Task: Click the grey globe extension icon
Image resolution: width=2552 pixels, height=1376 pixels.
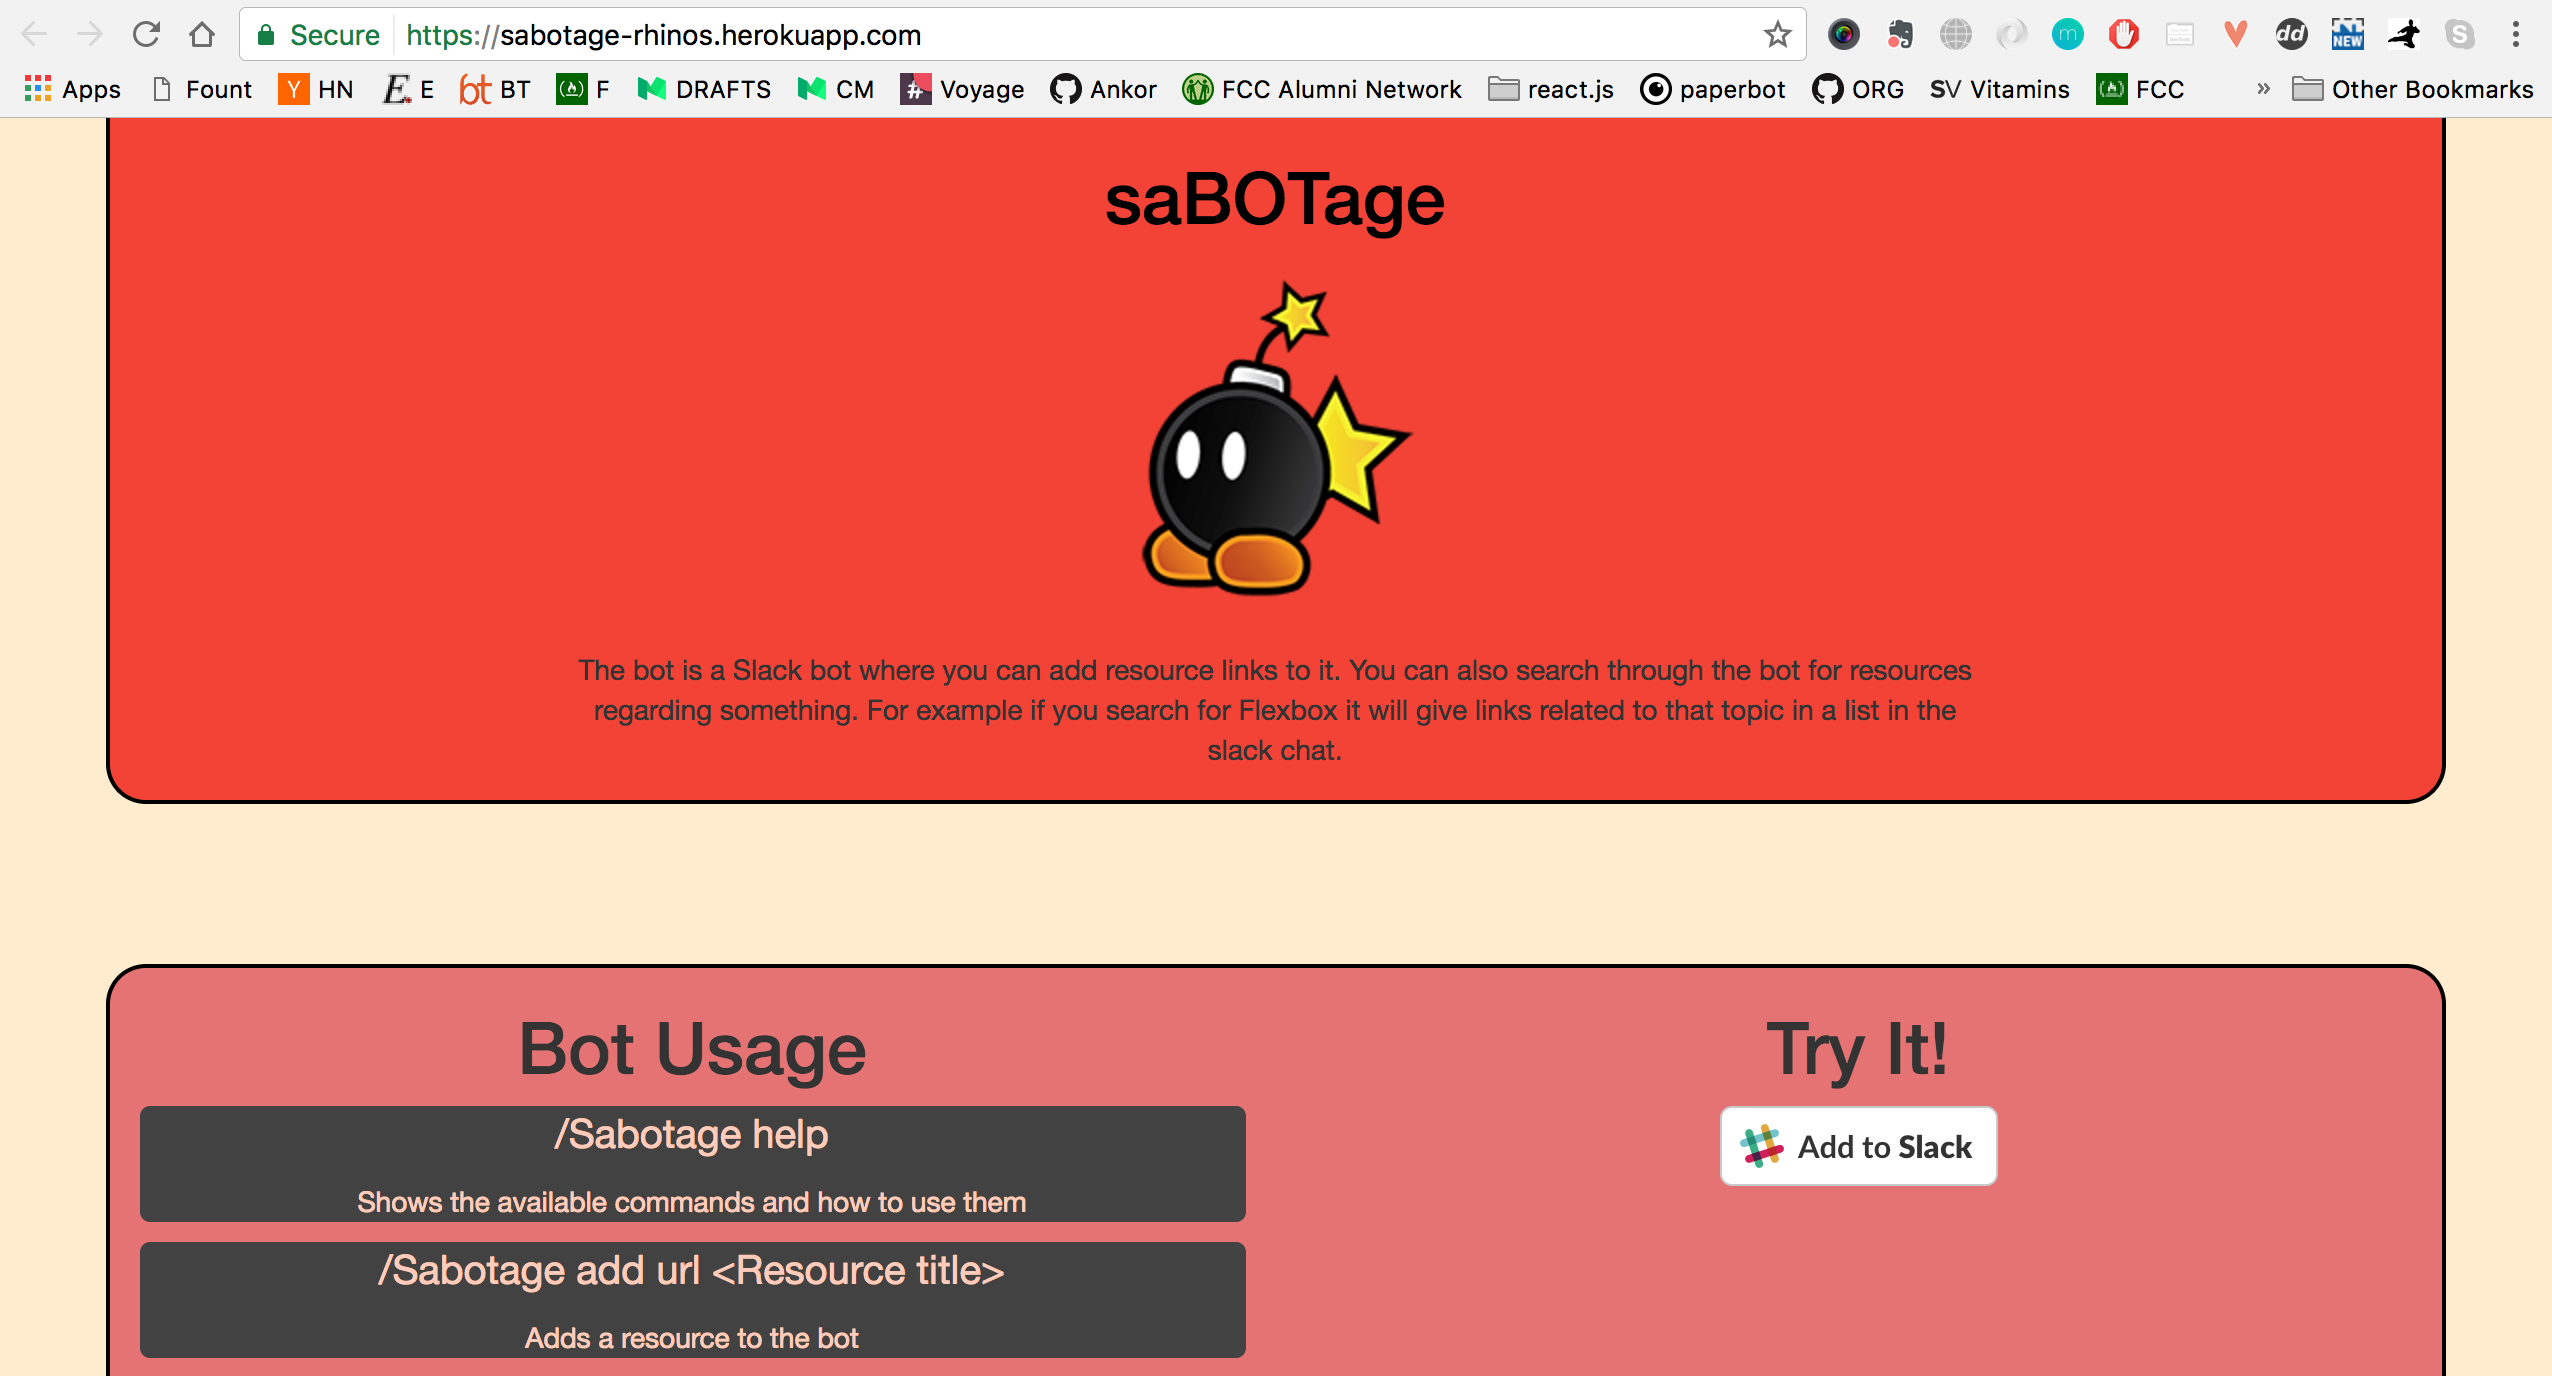Action: point(1956,35)
